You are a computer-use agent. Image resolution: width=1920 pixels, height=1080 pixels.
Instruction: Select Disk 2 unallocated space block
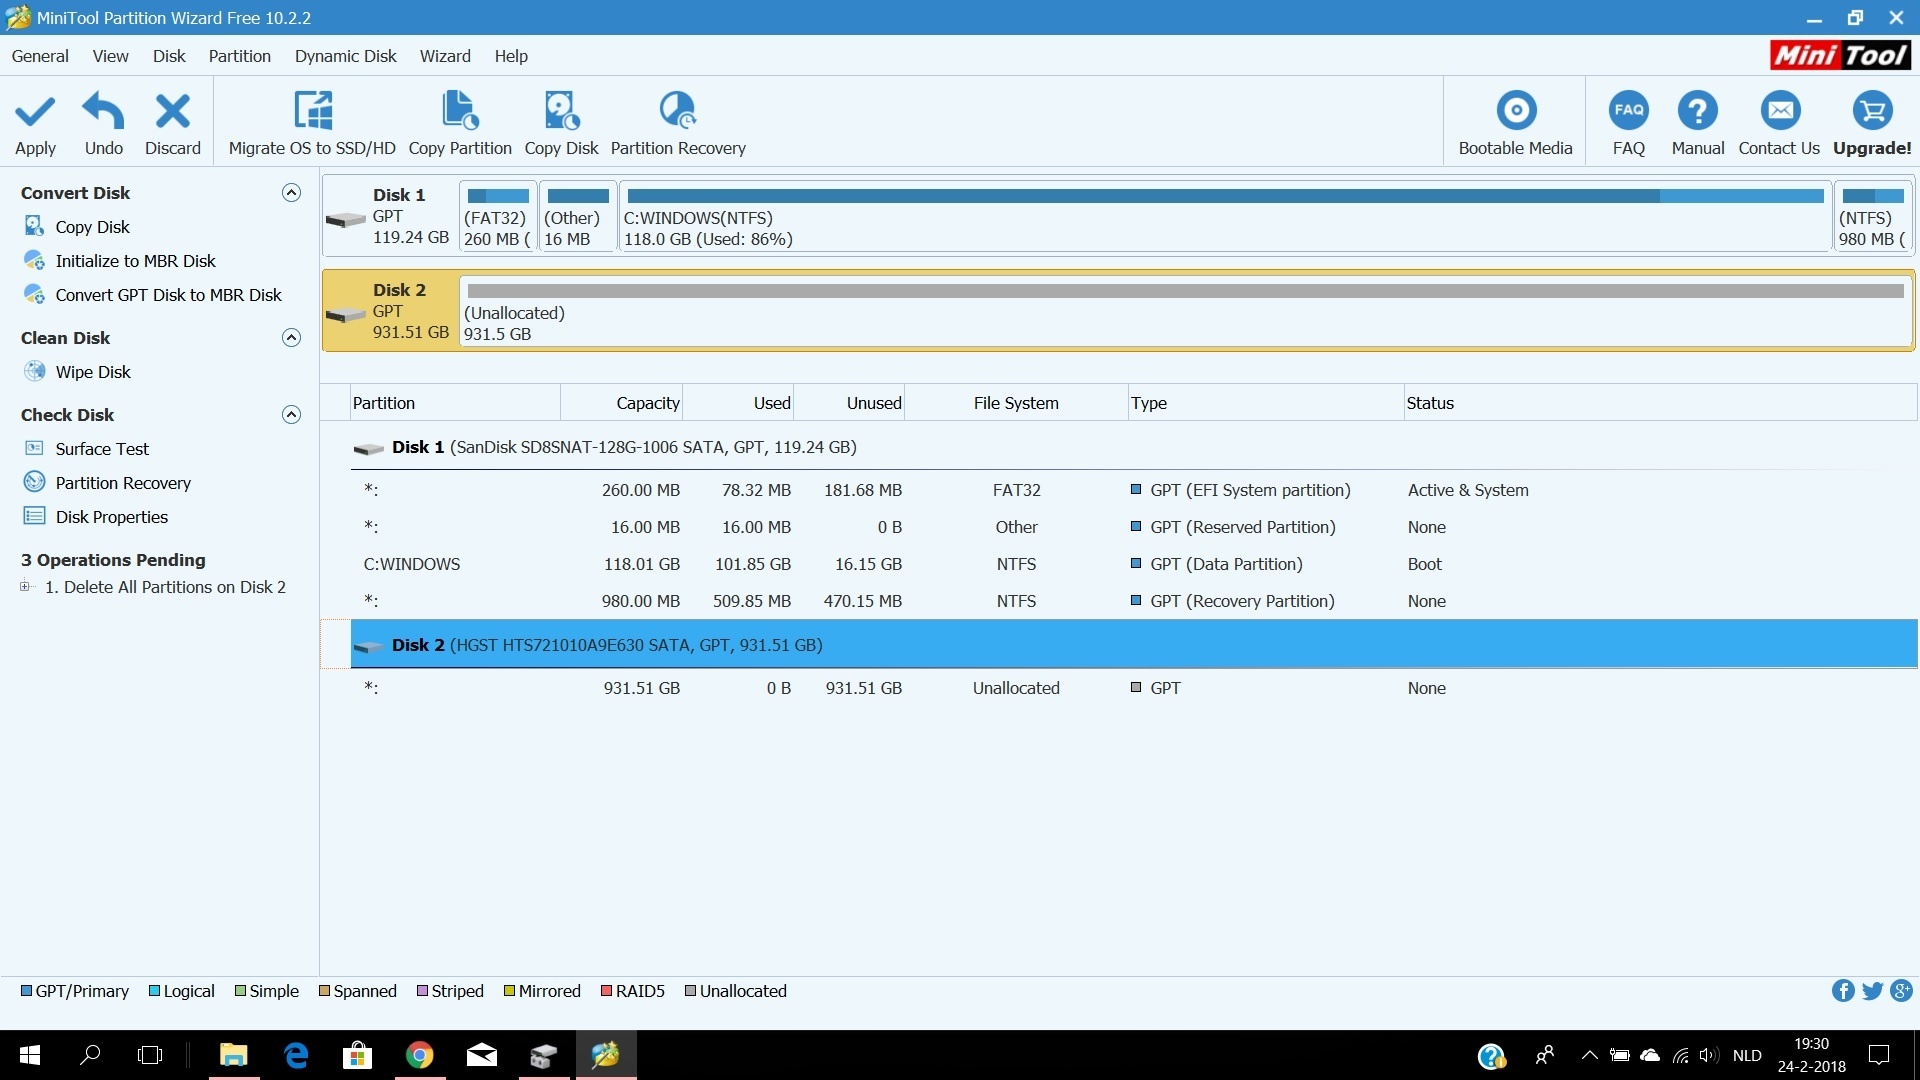(x=1186, y=311)
